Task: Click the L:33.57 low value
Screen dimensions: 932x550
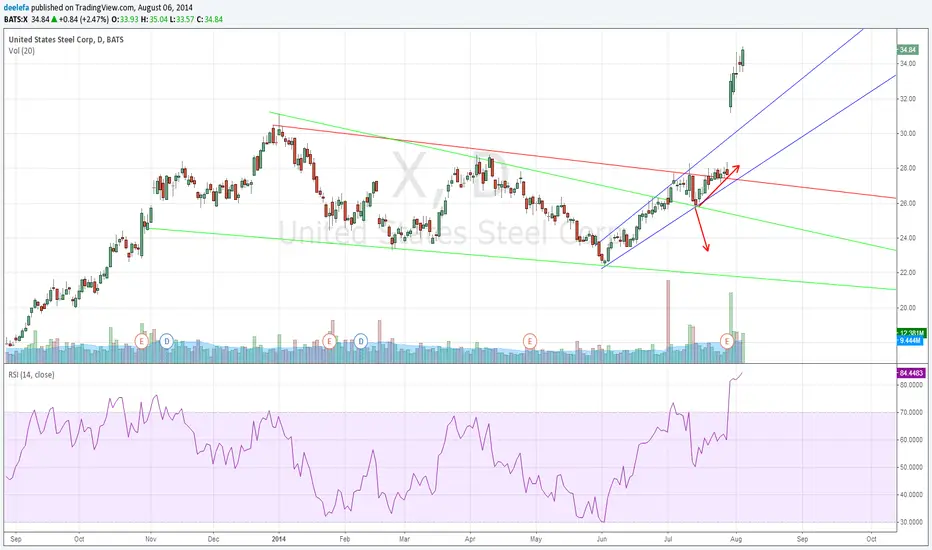Action: click(182, 20)
